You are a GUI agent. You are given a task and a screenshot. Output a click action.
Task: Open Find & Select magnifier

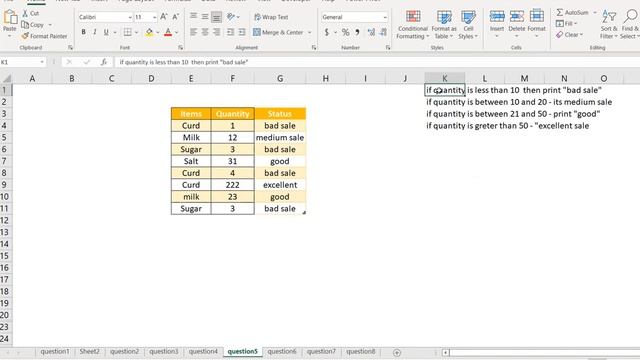[x=630, y=24]
